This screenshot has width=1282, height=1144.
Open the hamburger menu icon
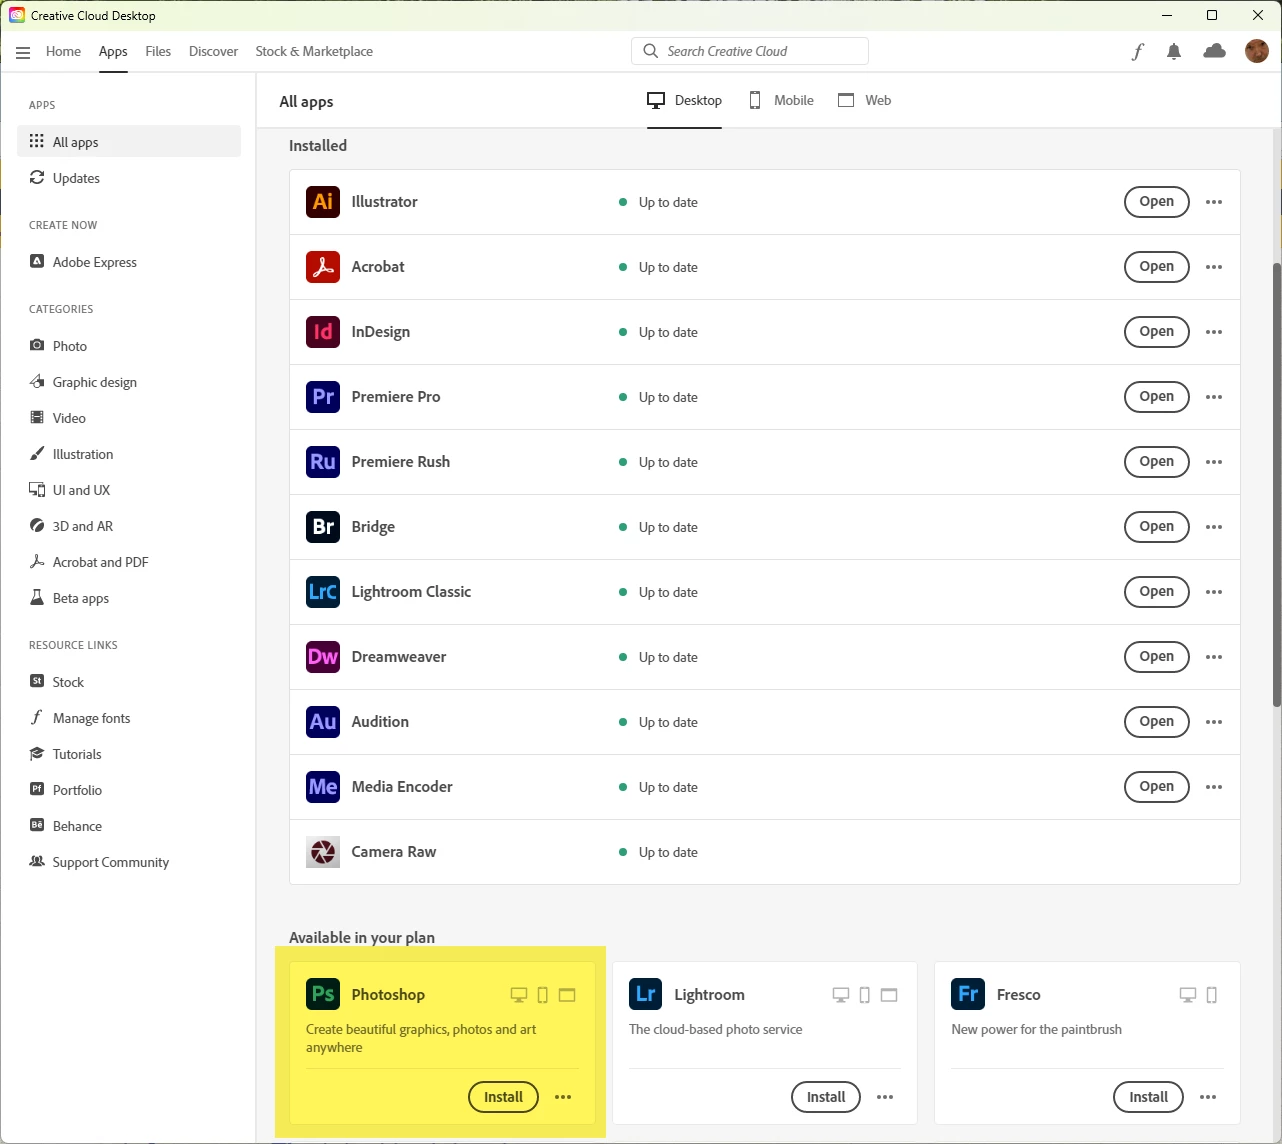click(x=23, y=52)
